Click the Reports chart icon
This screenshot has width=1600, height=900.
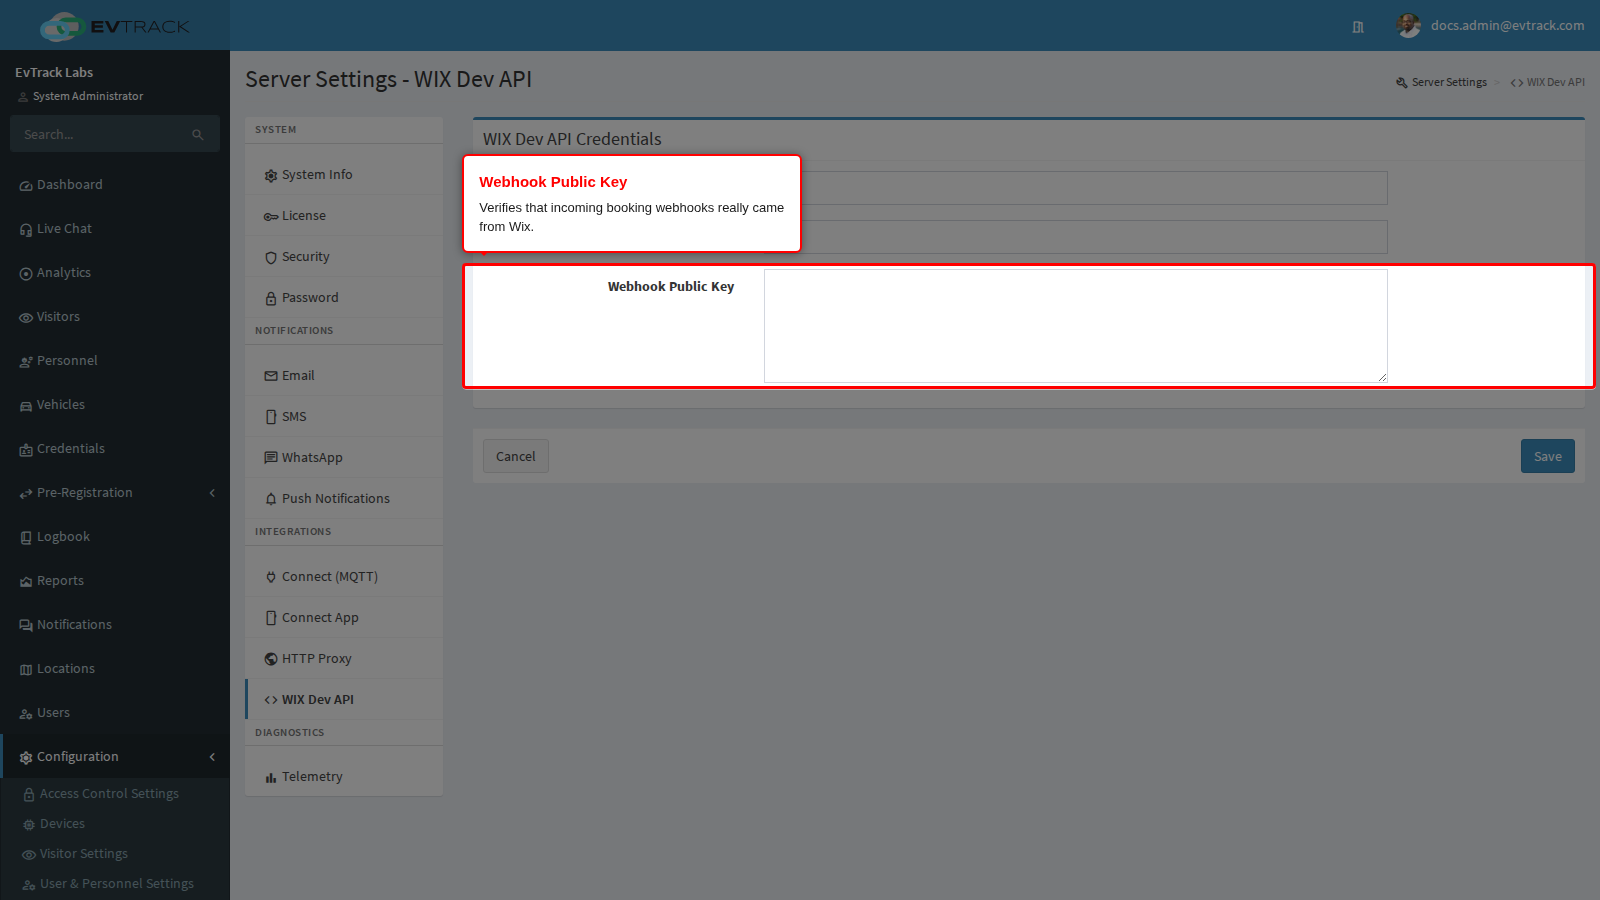click(26, 582)
